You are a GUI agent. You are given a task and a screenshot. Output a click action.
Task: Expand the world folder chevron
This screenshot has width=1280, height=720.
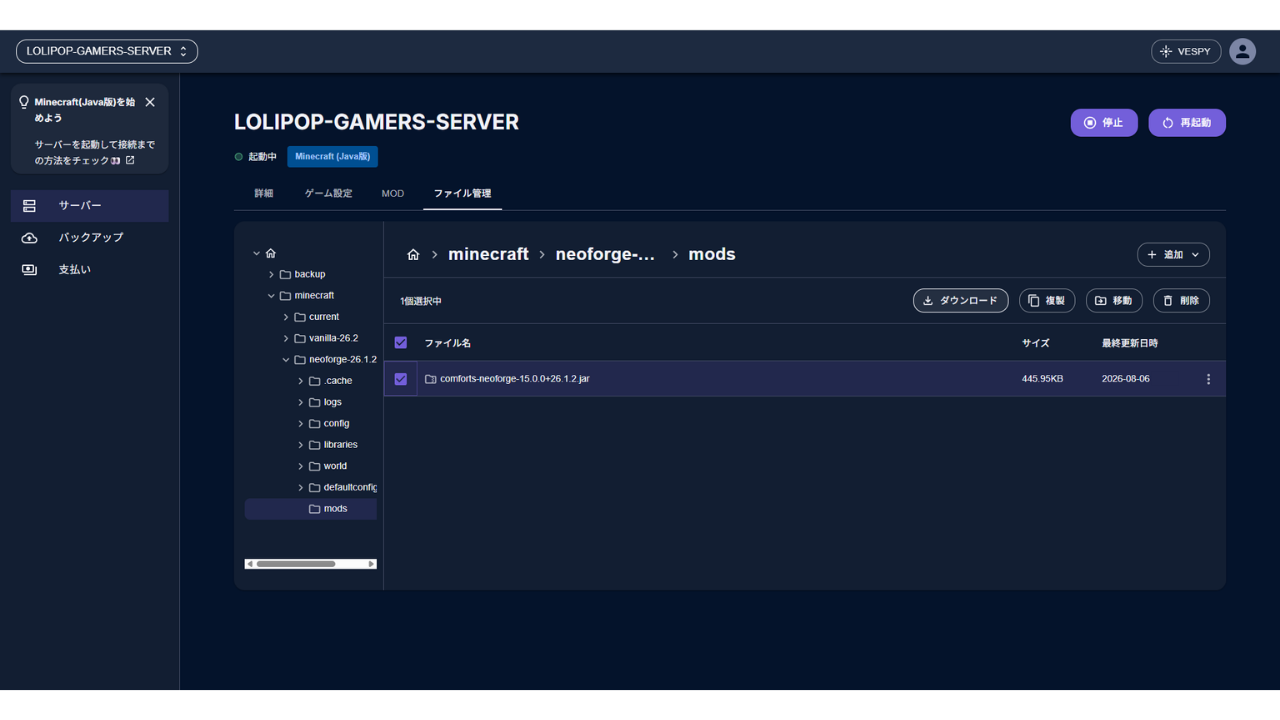click(301, 466)
